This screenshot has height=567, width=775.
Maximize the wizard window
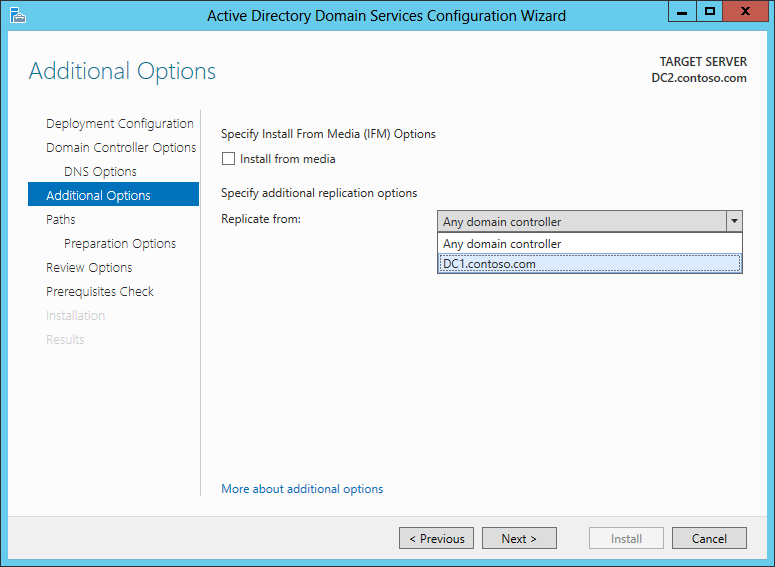tap(710, 12)
